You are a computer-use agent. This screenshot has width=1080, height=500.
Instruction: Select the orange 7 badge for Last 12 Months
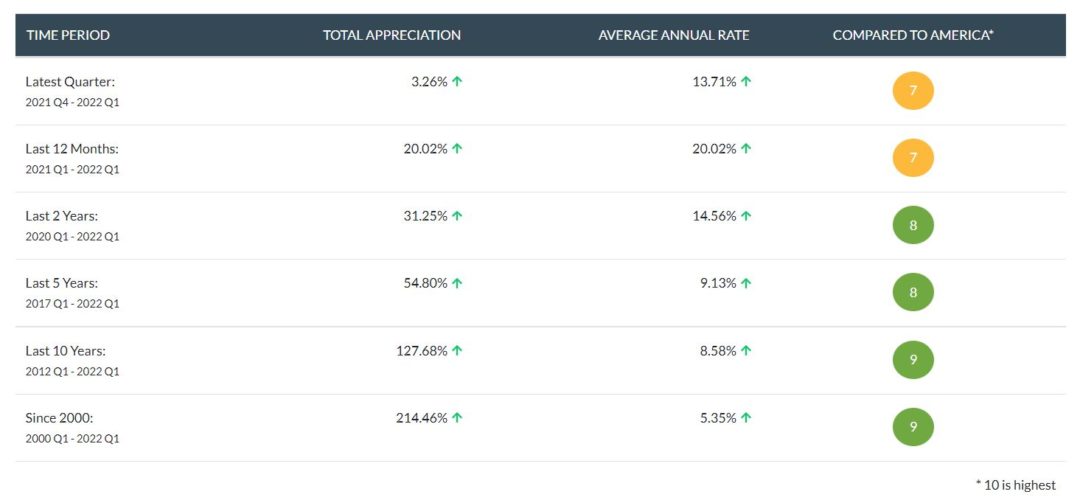(x=913, y=158)
